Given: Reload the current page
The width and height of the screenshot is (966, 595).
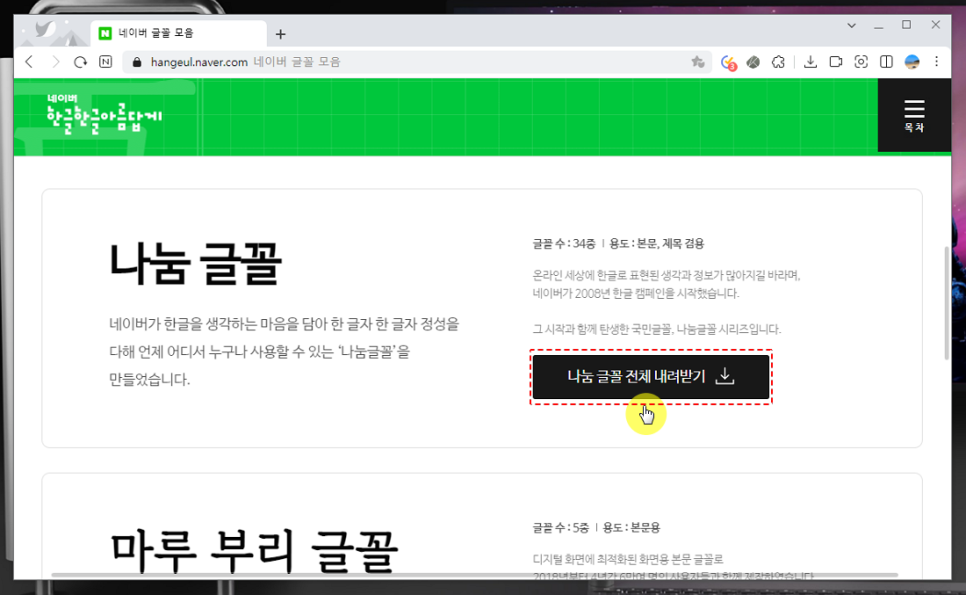Looking at the screenshot, I should click(80, 62).
